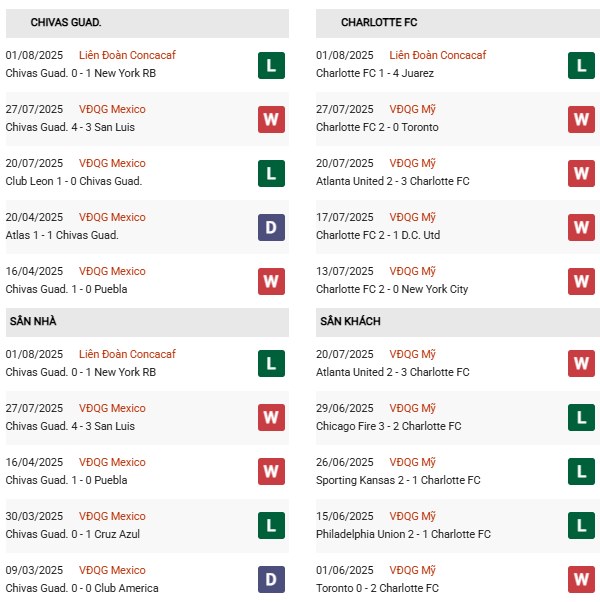
Task: Click the W badge for Charlotte vs New York City
Action: [x=581, y=281]
